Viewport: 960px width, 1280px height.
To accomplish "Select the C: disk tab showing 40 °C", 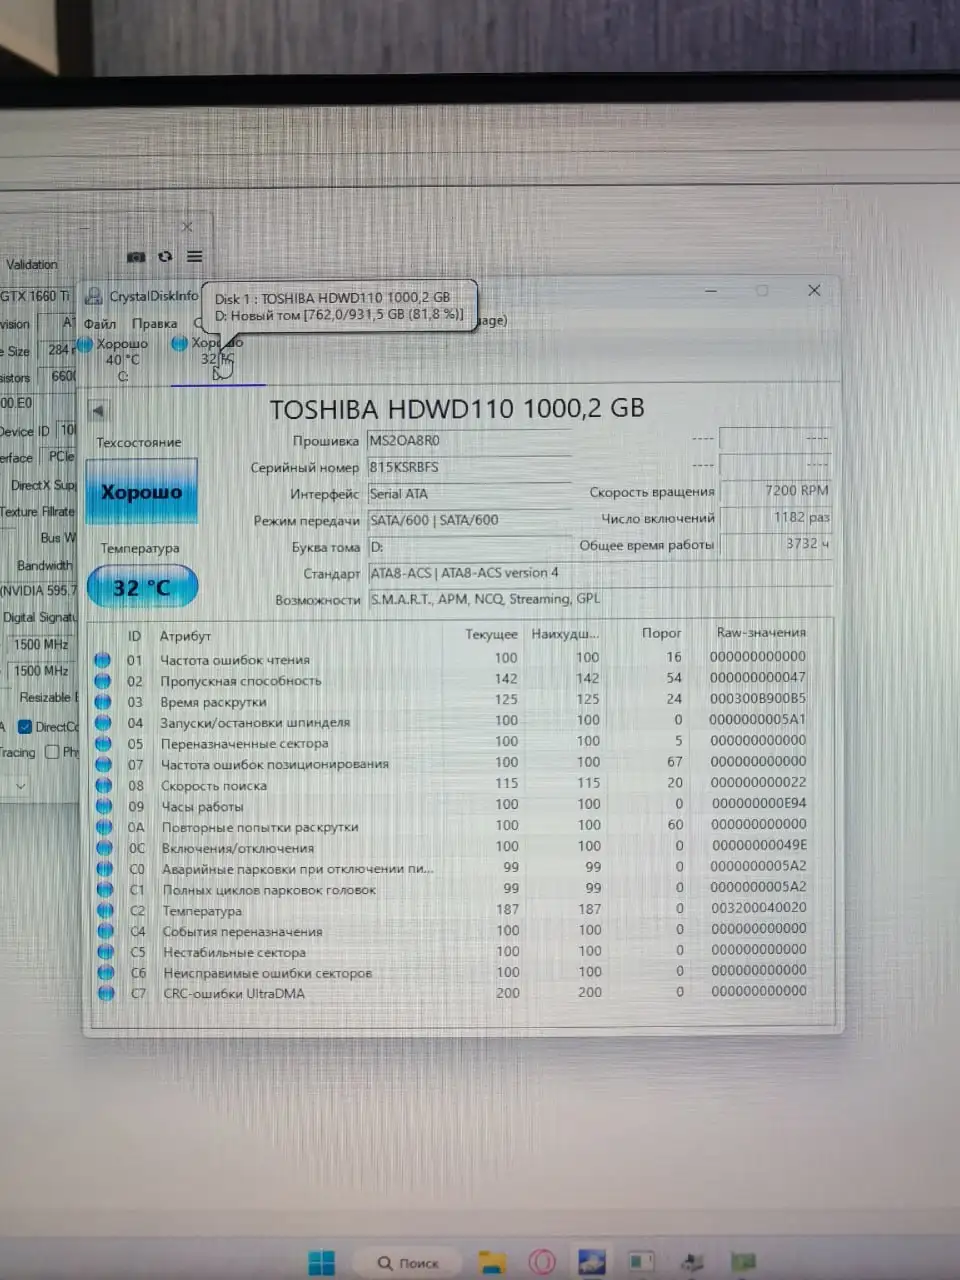I will click(x=122, y=359).
